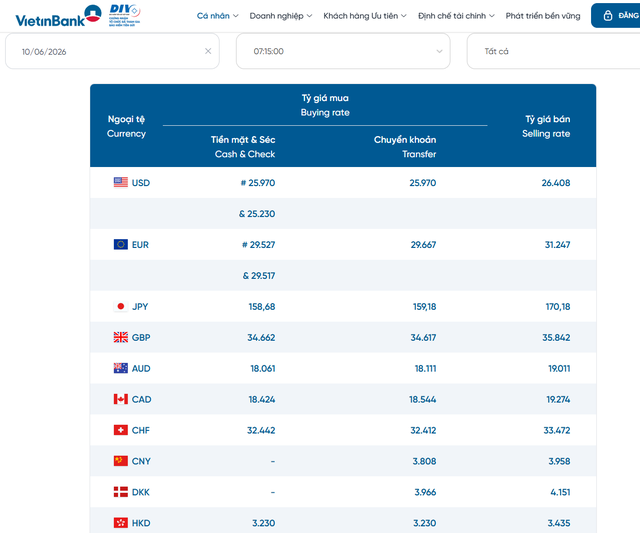Open Phát triển bền vững page
640x533 pixels.
click(x=543, y=16)
